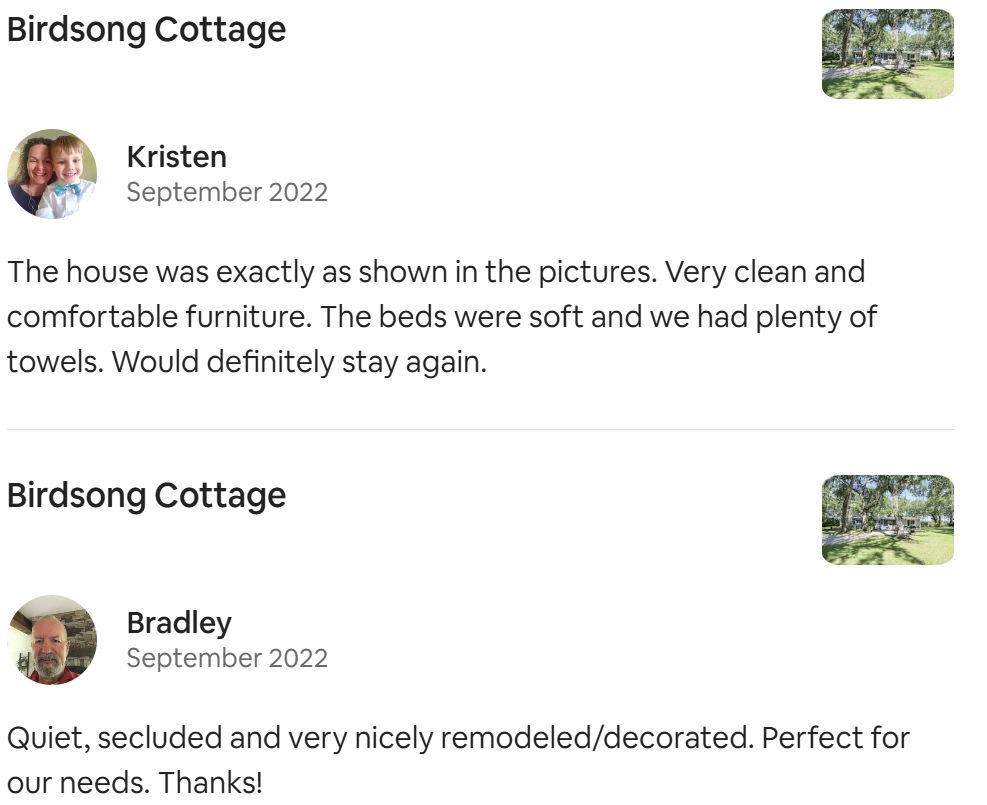Image resolution: width=987 pixels, height=805 pixels.
Task: Click the text 'our needs. Thanks!'
Action: 135,784
